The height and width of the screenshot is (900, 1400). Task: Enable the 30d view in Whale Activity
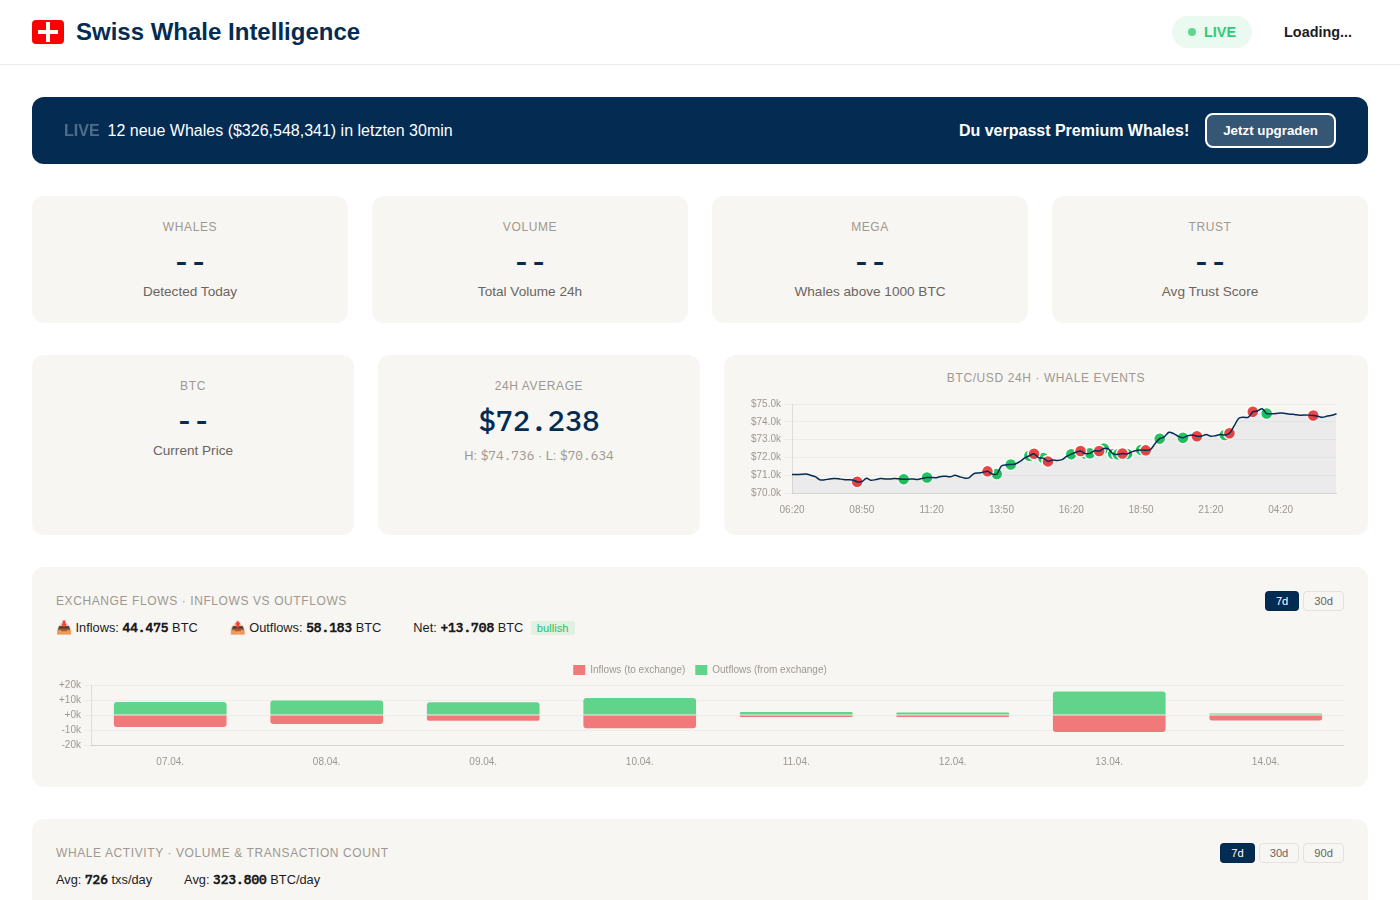click(1279, 852)
